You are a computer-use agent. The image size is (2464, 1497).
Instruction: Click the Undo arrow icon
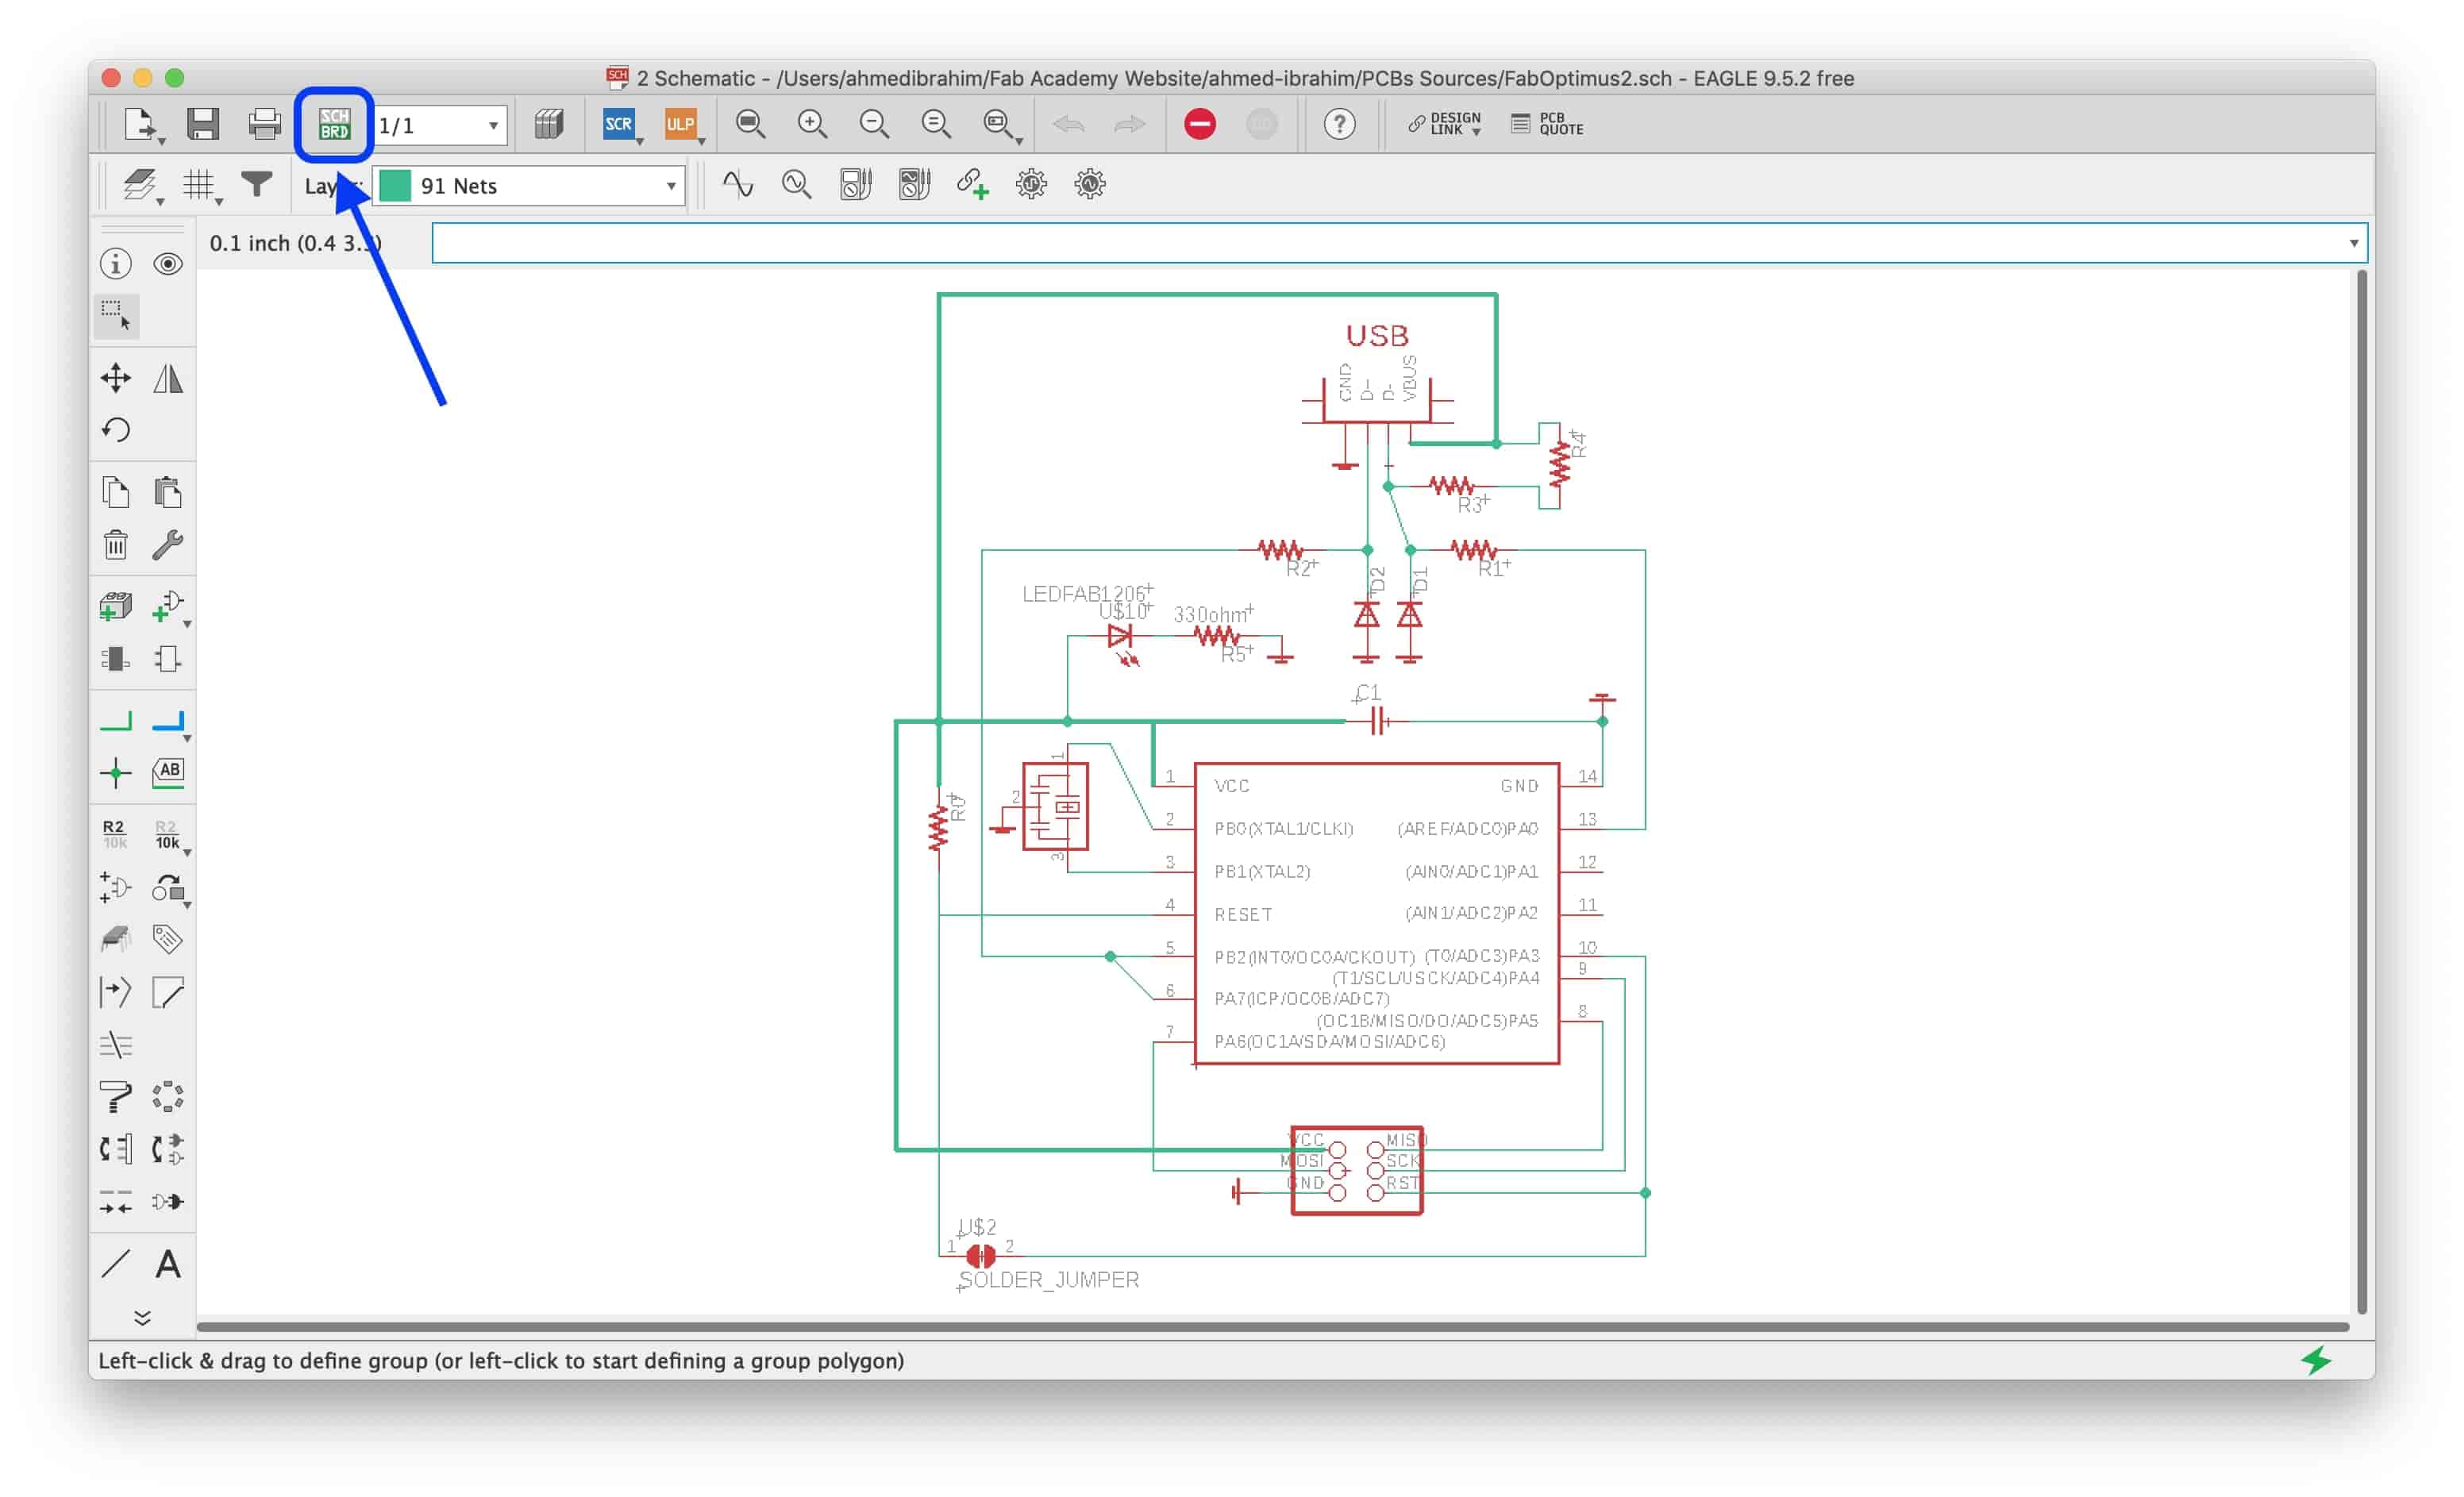pos(1068,124)
